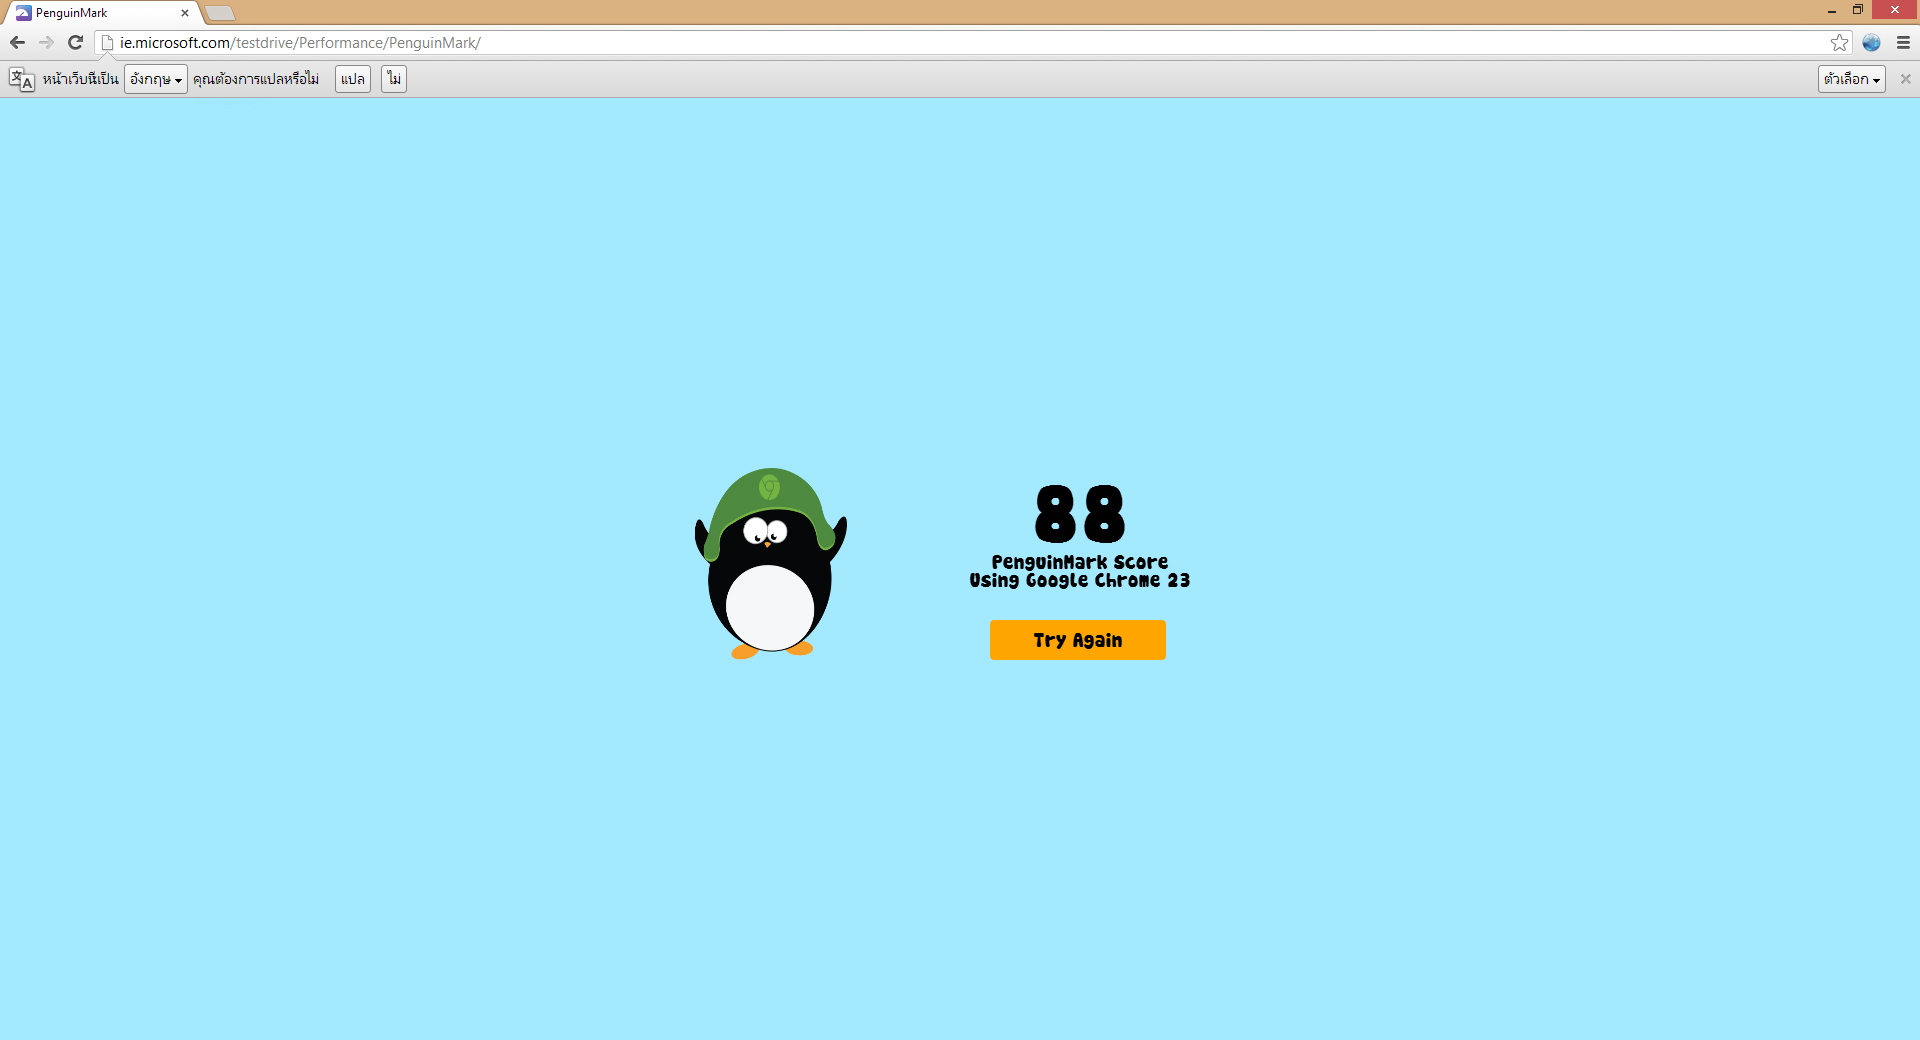Click the Try Again button
The height and width of the screenshot is (1040, 1920).
tap(1078, 640)
